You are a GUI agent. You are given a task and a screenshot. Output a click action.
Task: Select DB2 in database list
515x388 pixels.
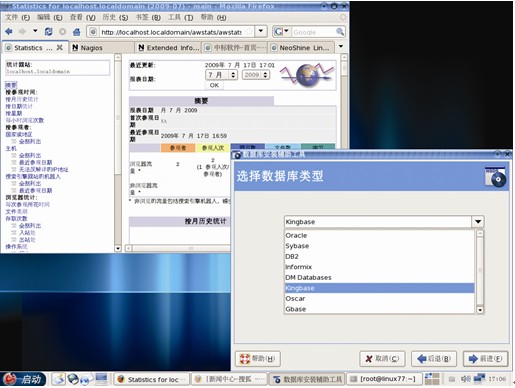pos(379,256)
